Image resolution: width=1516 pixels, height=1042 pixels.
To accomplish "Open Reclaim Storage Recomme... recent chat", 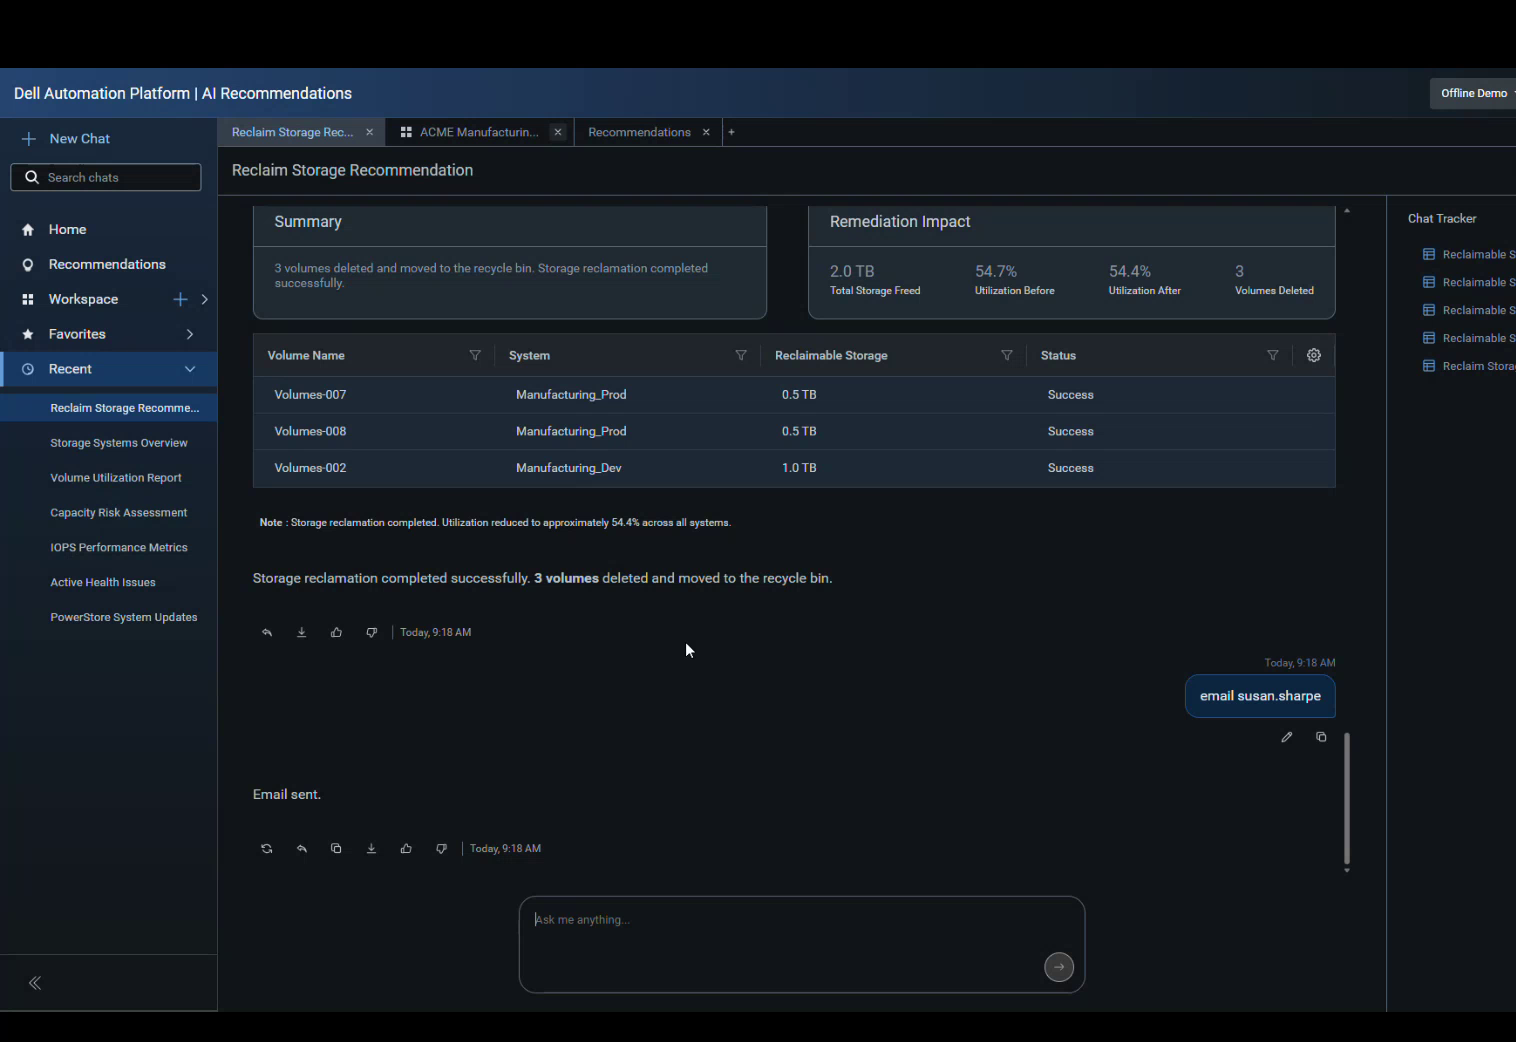I will (x=110, y=408).
